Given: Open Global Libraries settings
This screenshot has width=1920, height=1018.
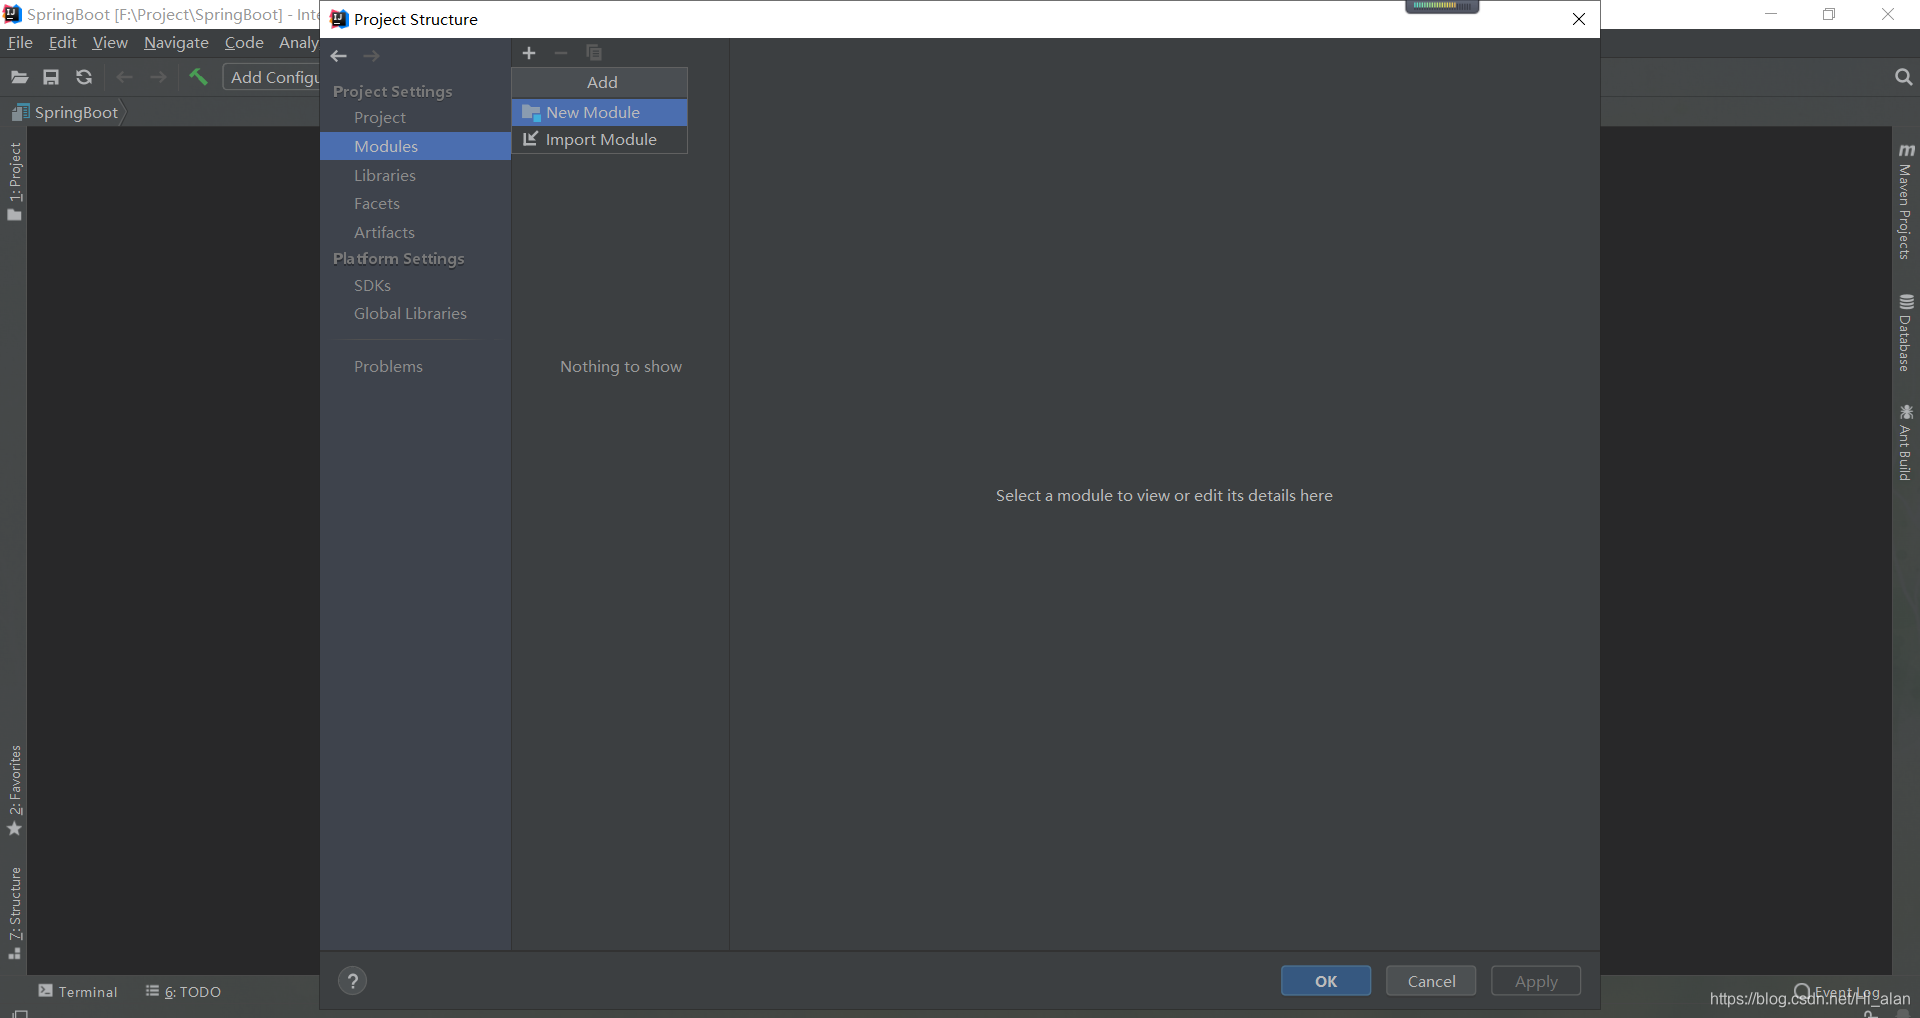Looking at the screenshot, I should pyautogui.click(x=410, y=313).
